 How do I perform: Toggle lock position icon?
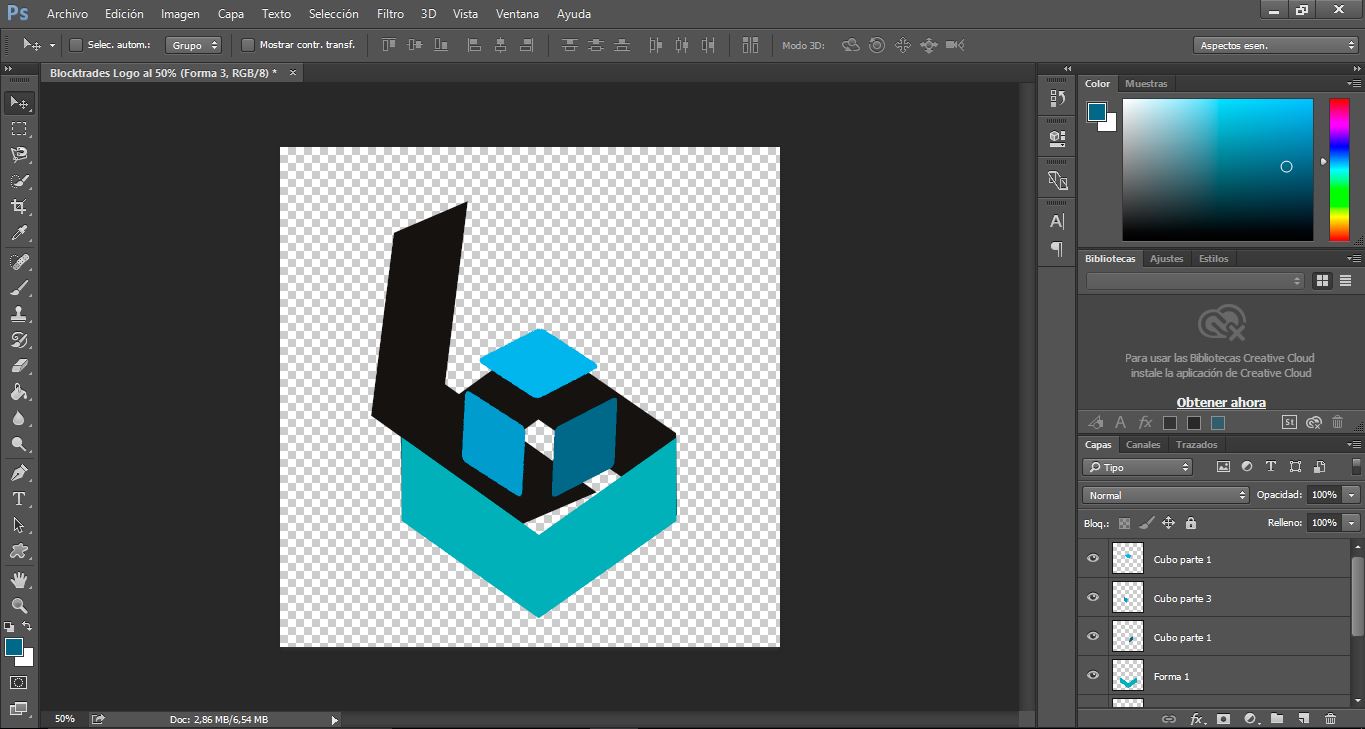coord(1168,523)
